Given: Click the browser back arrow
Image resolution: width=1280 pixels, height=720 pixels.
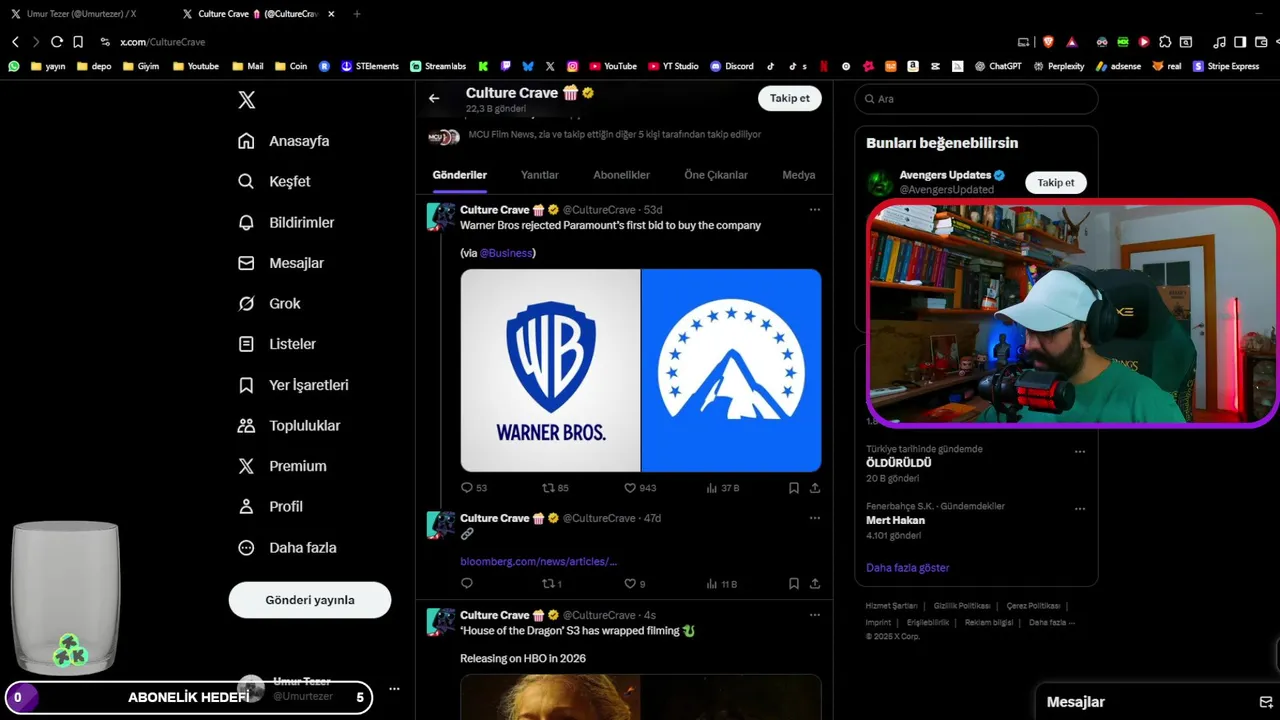Looking at the screenshot, I should (x=15, y=42).
